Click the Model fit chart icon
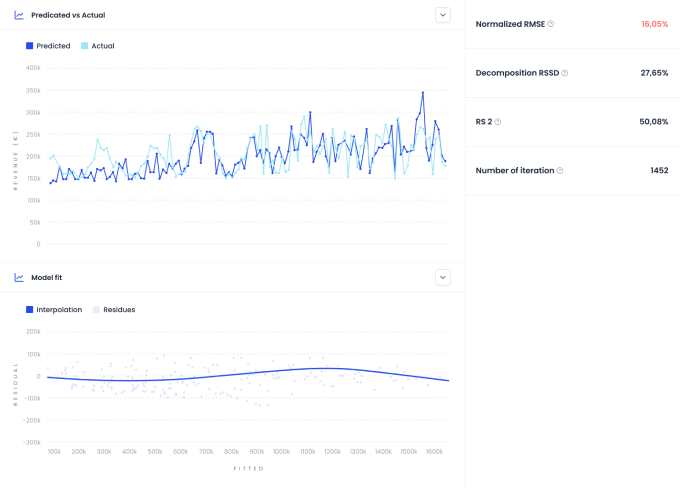The width and height of the screenshot is (680, 488). tap(19, 278)
